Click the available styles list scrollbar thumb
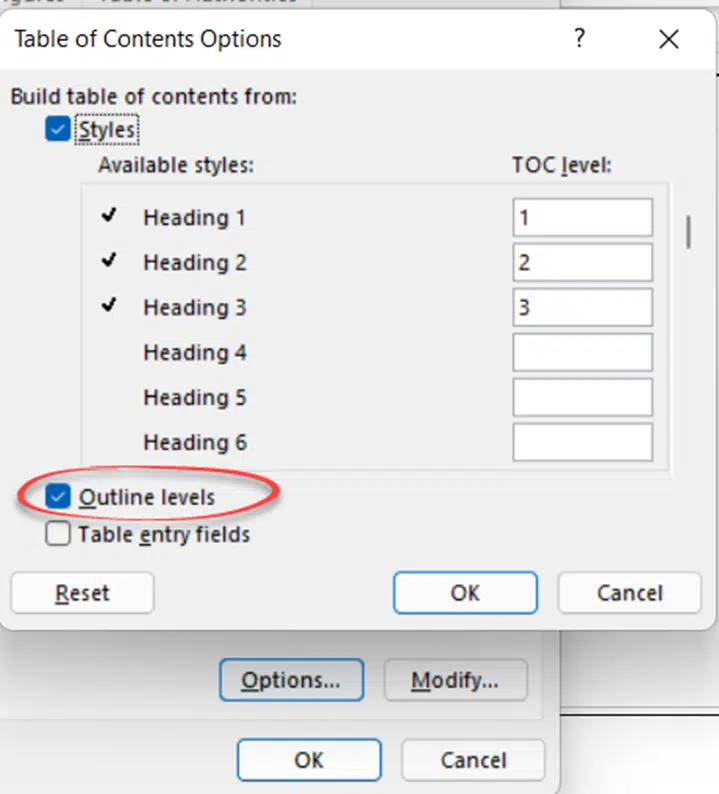Image resolution: width=719 pixels, height=794 pixels. click(x=688, y=232)
